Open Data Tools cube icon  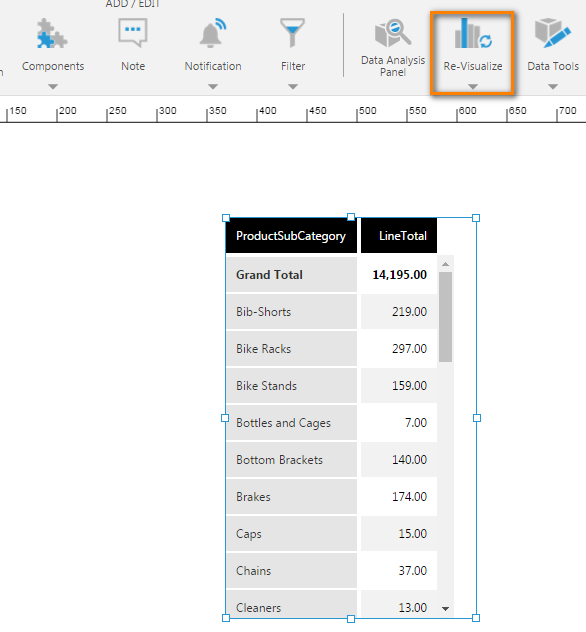coord(553,33)
